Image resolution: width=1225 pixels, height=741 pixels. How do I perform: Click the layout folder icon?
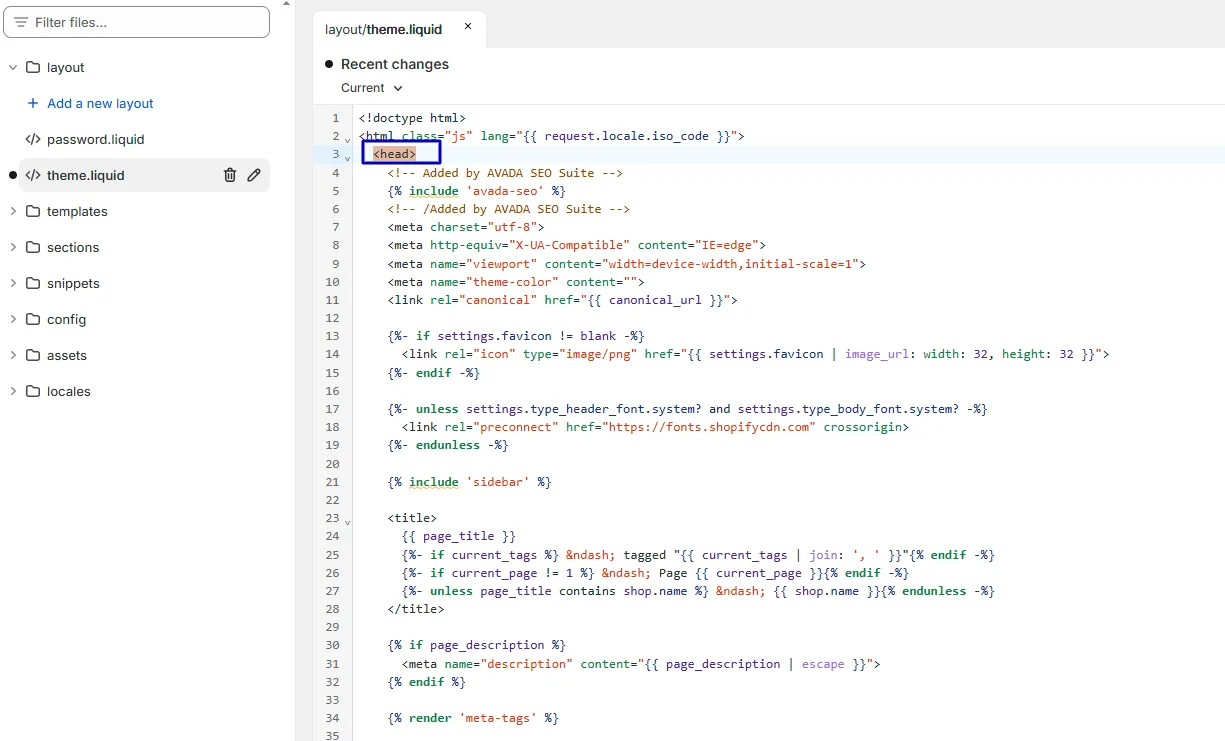click(x=33, y=67)
